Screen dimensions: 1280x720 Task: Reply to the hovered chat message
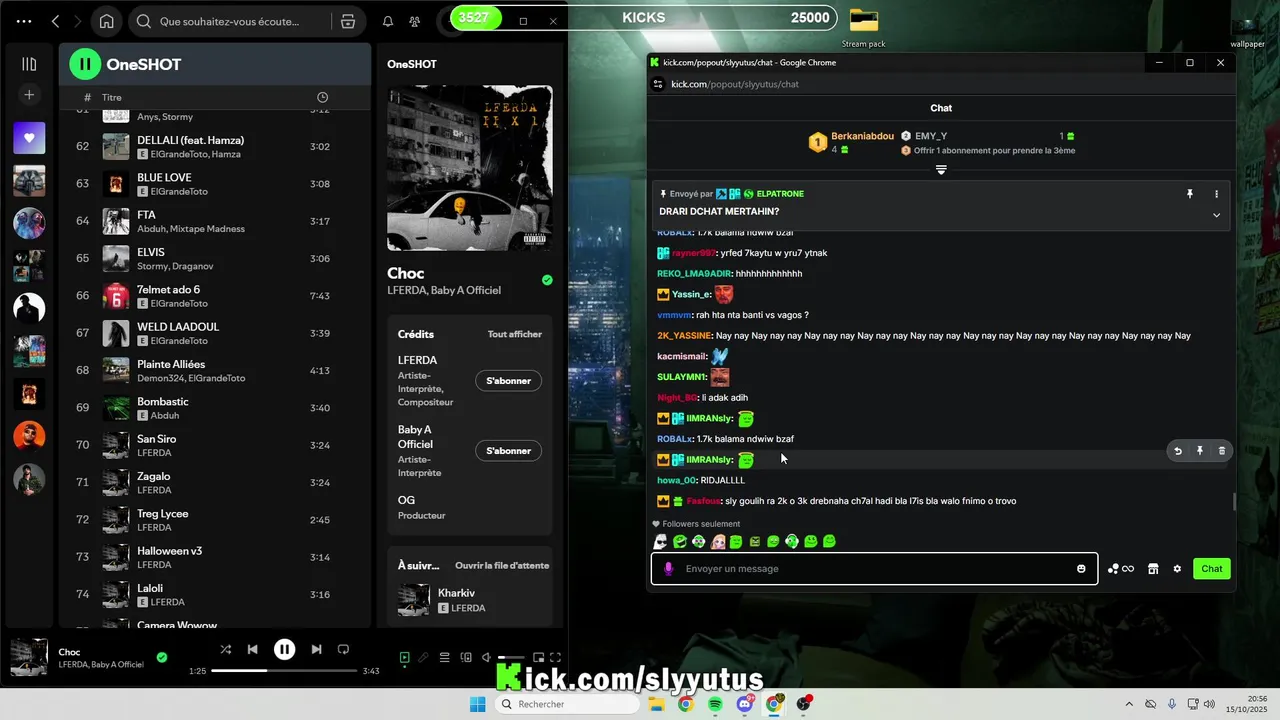1178,451
